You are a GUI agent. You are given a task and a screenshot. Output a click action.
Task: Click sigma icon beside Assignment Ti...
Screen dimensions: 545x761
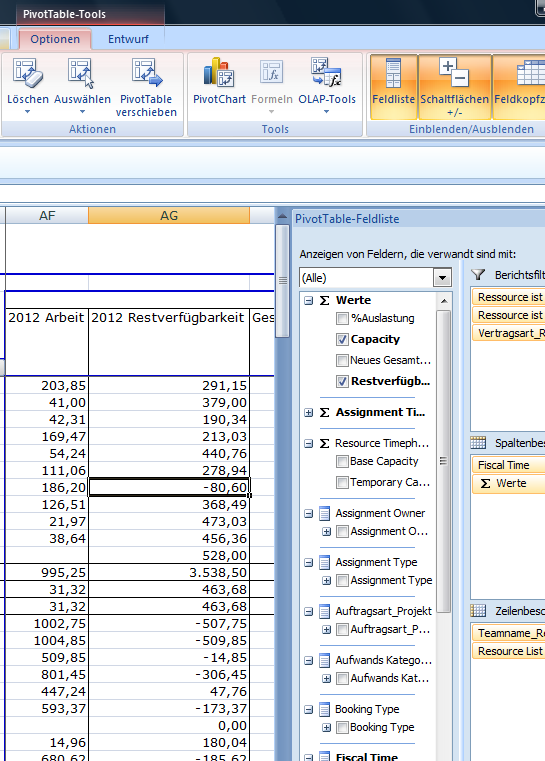(x=325, y=413)
